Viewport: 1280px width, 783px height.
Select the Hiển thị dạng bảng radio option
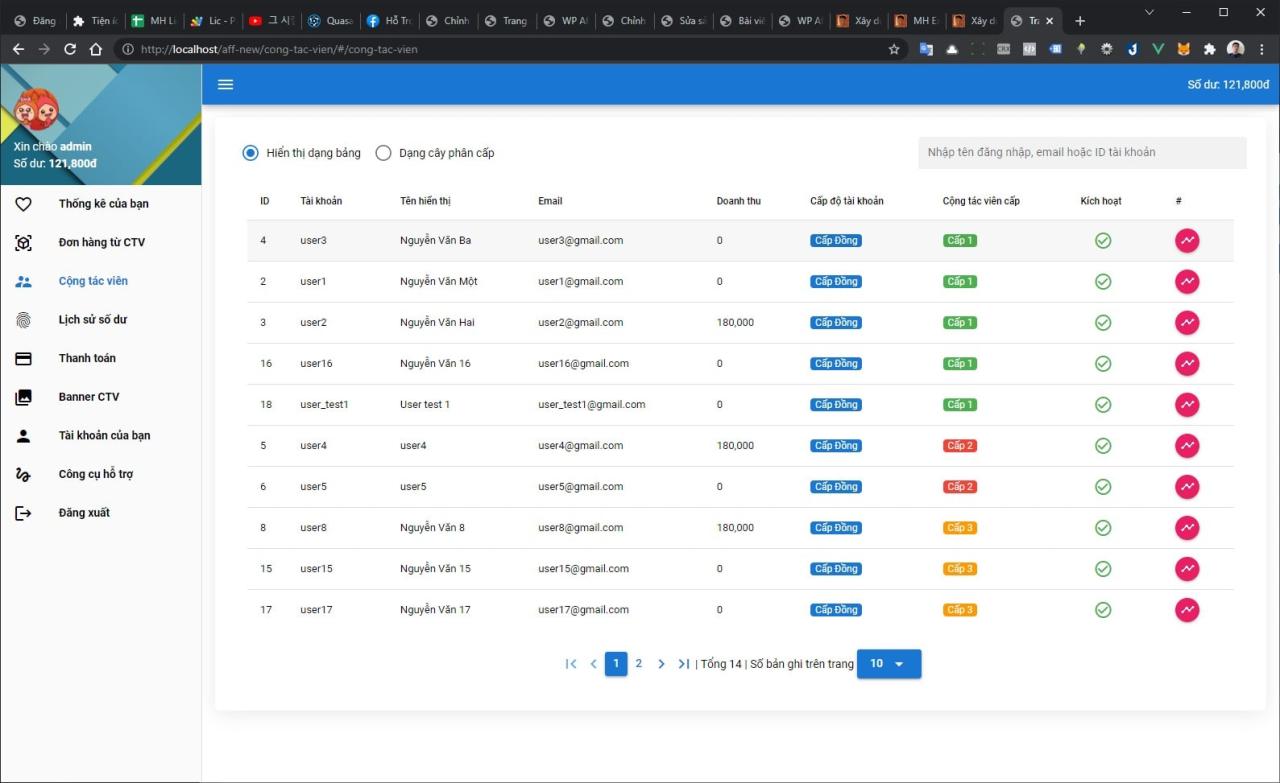coord(250,152)
